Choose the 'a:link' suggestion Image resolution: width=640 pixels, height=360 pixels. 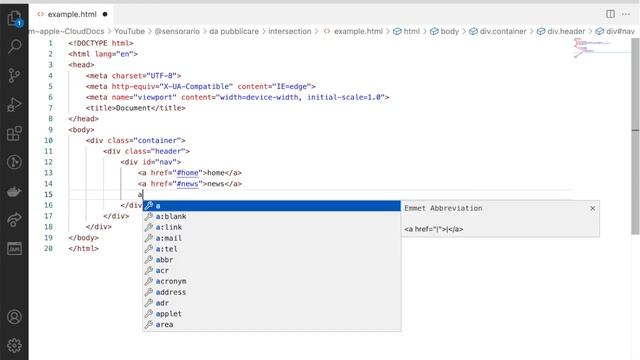tap(272, 227)
